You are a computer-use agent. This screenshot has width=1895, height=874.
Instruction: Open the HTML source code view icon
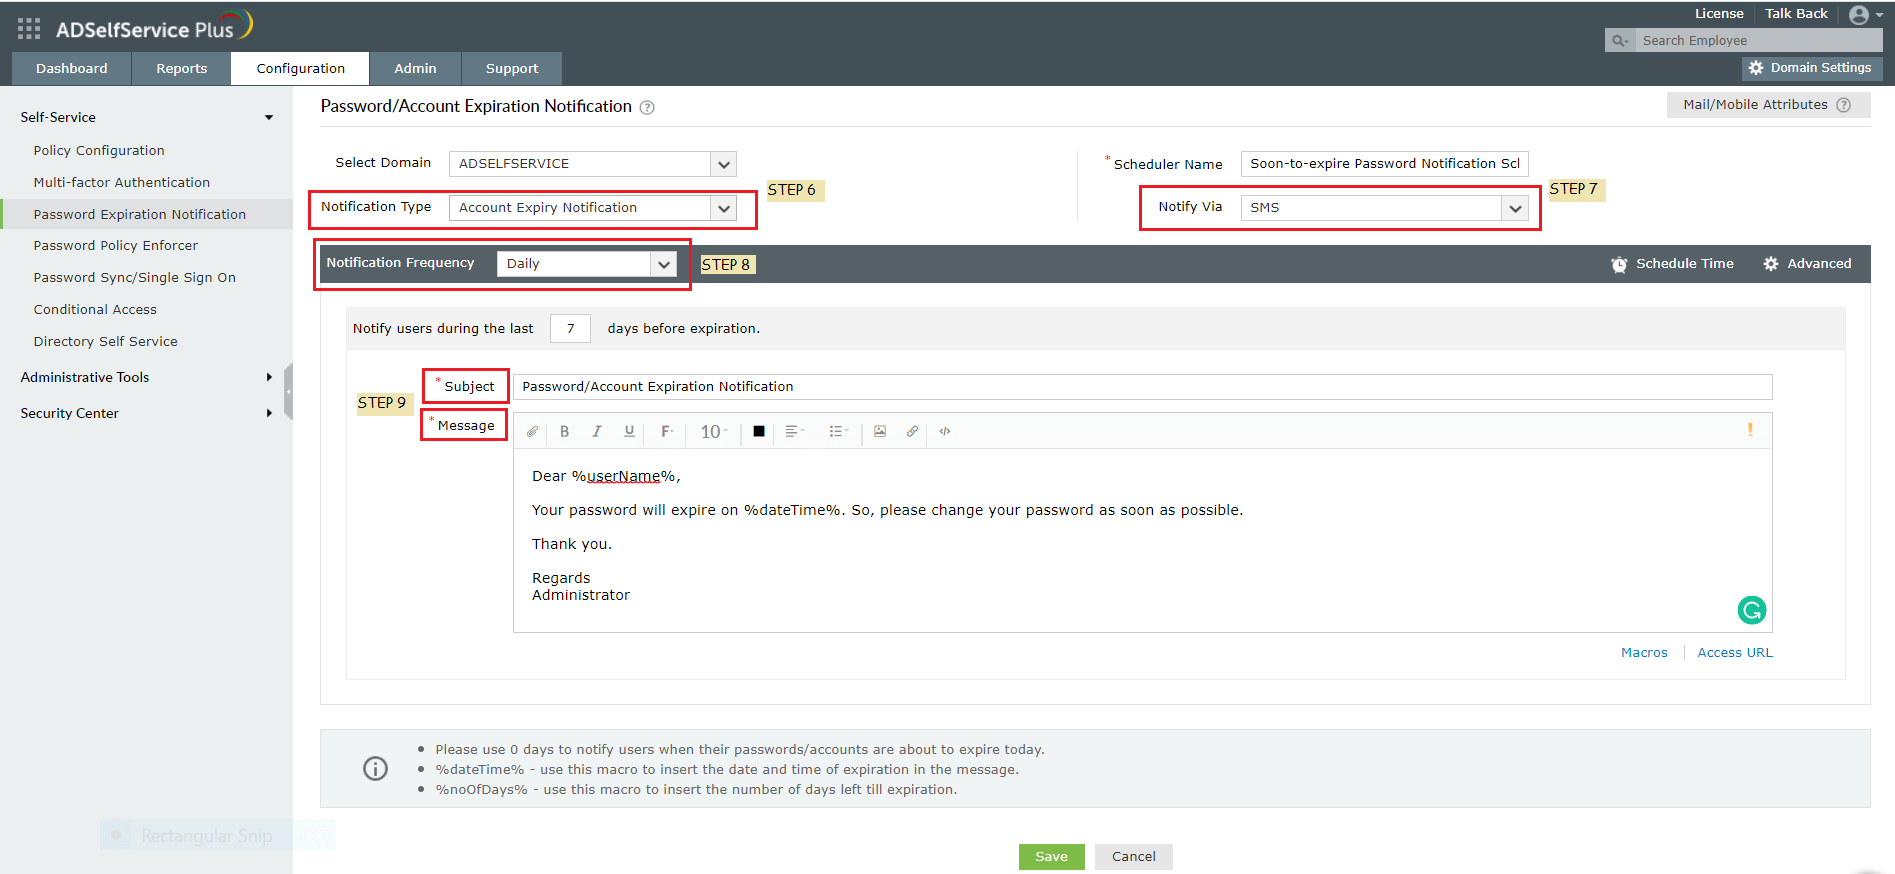tap(945, 431)
